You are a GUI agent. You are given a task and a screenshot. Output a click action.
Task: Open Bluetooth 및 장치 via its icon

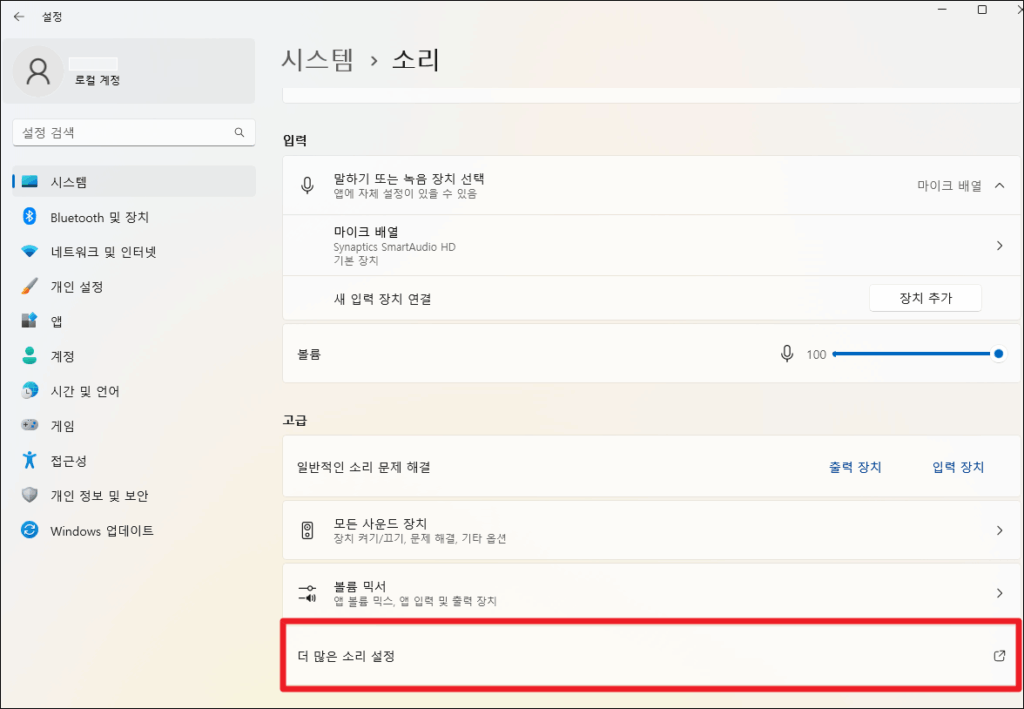(29, 216)
